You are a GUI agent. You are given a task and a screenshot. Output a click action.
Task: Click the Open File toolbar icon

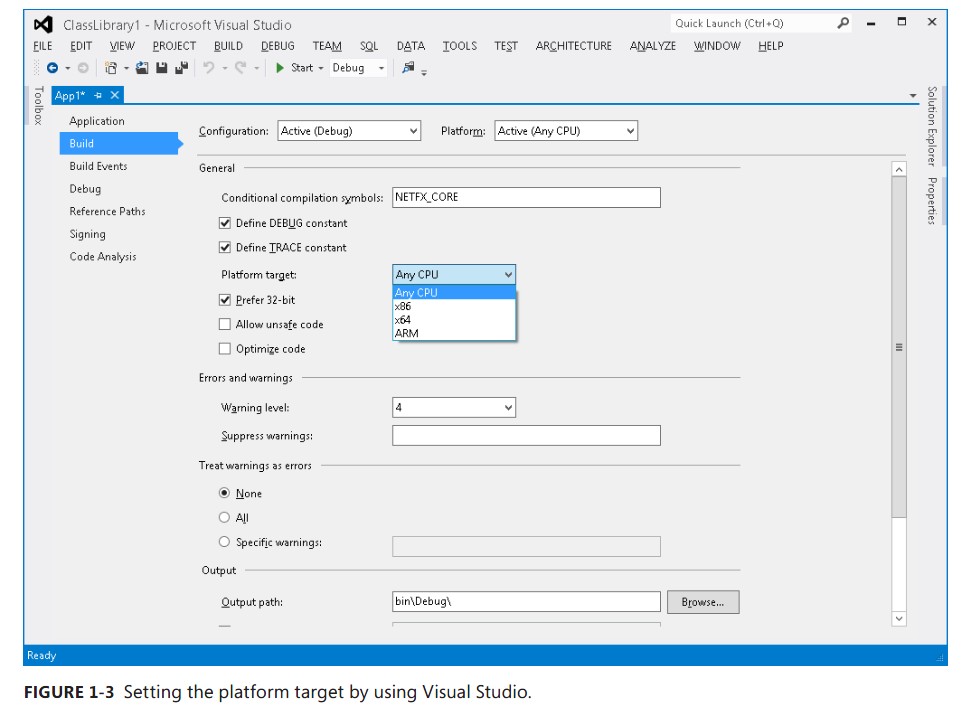coord(142,68)
